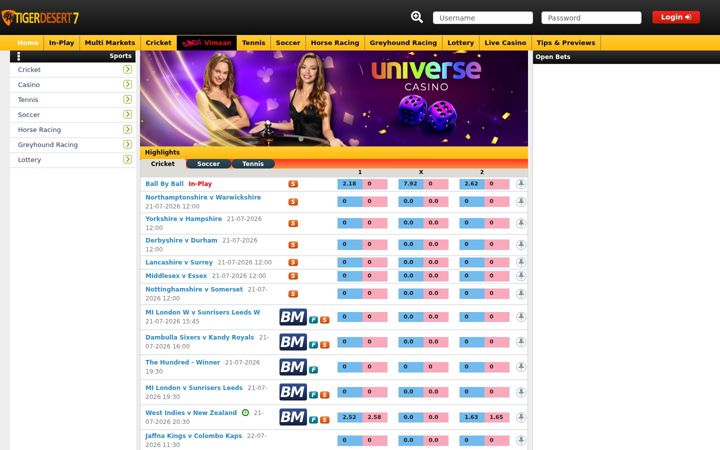
Task: Click the S icon for Lancashire v Surrey
Action: [293, 262]
